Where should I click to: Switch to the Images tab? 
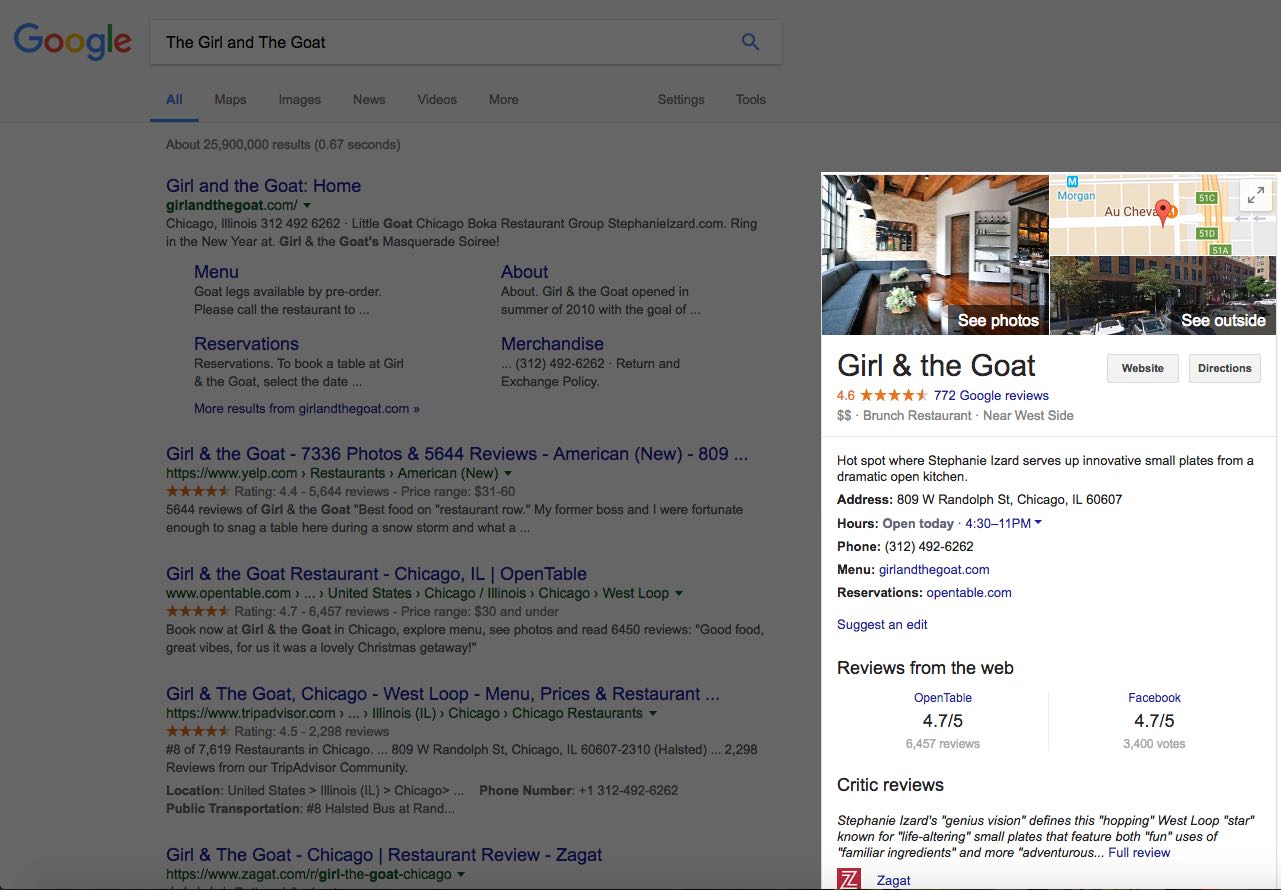(x=300, y=99)
